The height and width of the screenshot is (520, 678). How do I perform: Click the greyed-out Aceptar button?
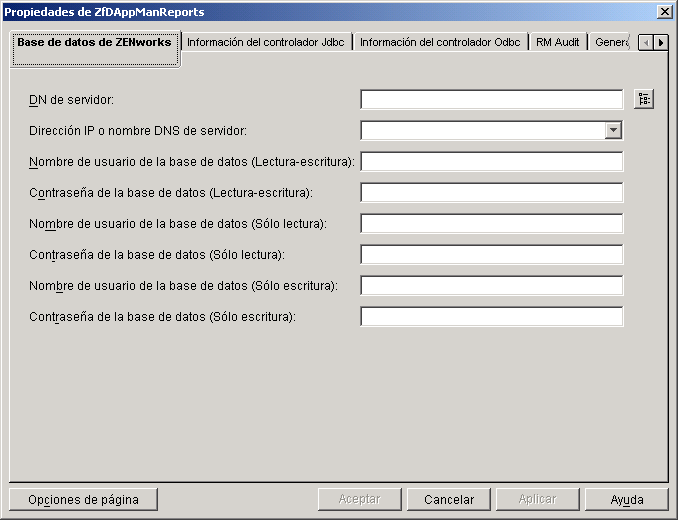[x=359, y=500]
